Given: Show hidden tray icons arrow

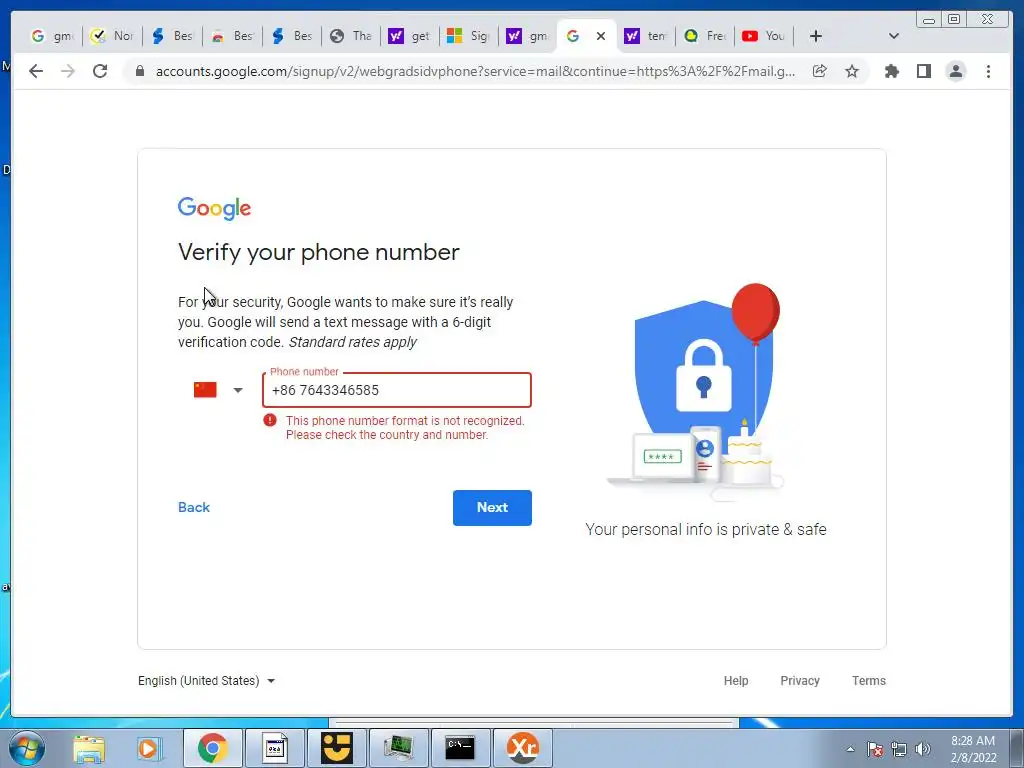Looking at the screenshot, I should pos(850,749).
